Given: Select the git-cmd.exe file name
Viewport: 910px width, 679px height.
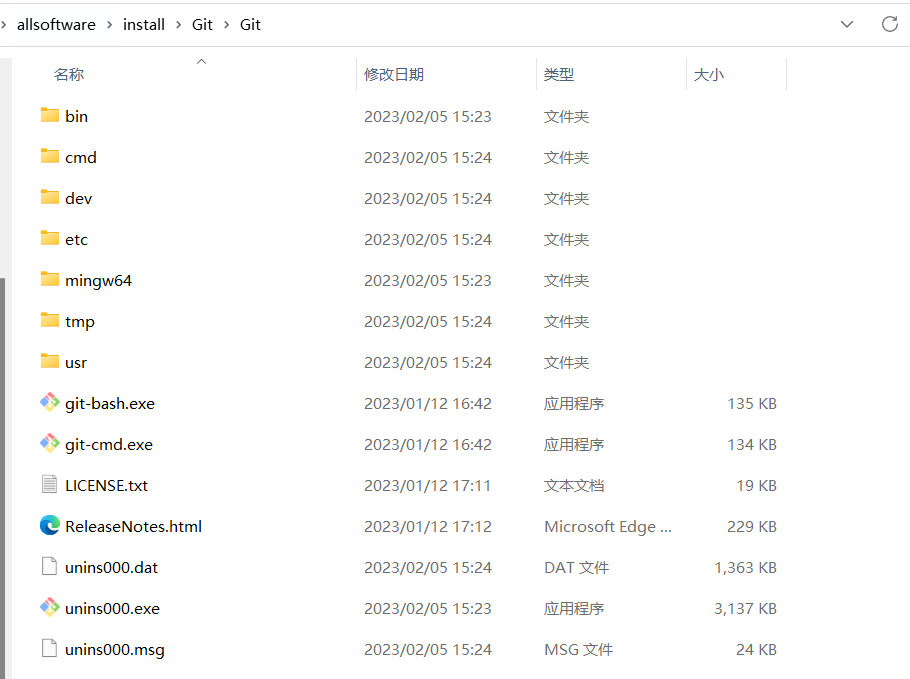Looking at the screenshot, I should [x=109, y=445].
